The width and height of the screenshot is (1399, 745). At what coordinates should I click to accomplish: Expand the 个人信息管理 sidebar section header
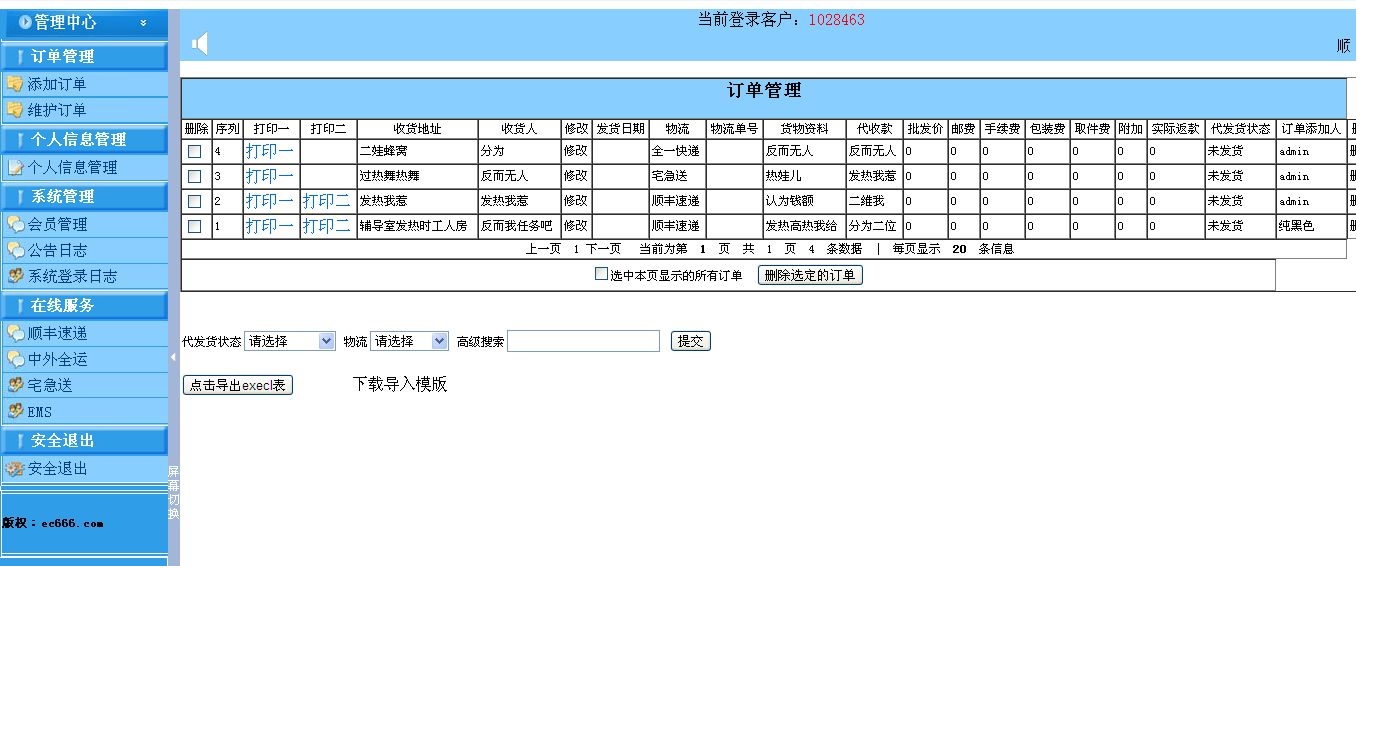pyautogui.click(x=84, y=139)
